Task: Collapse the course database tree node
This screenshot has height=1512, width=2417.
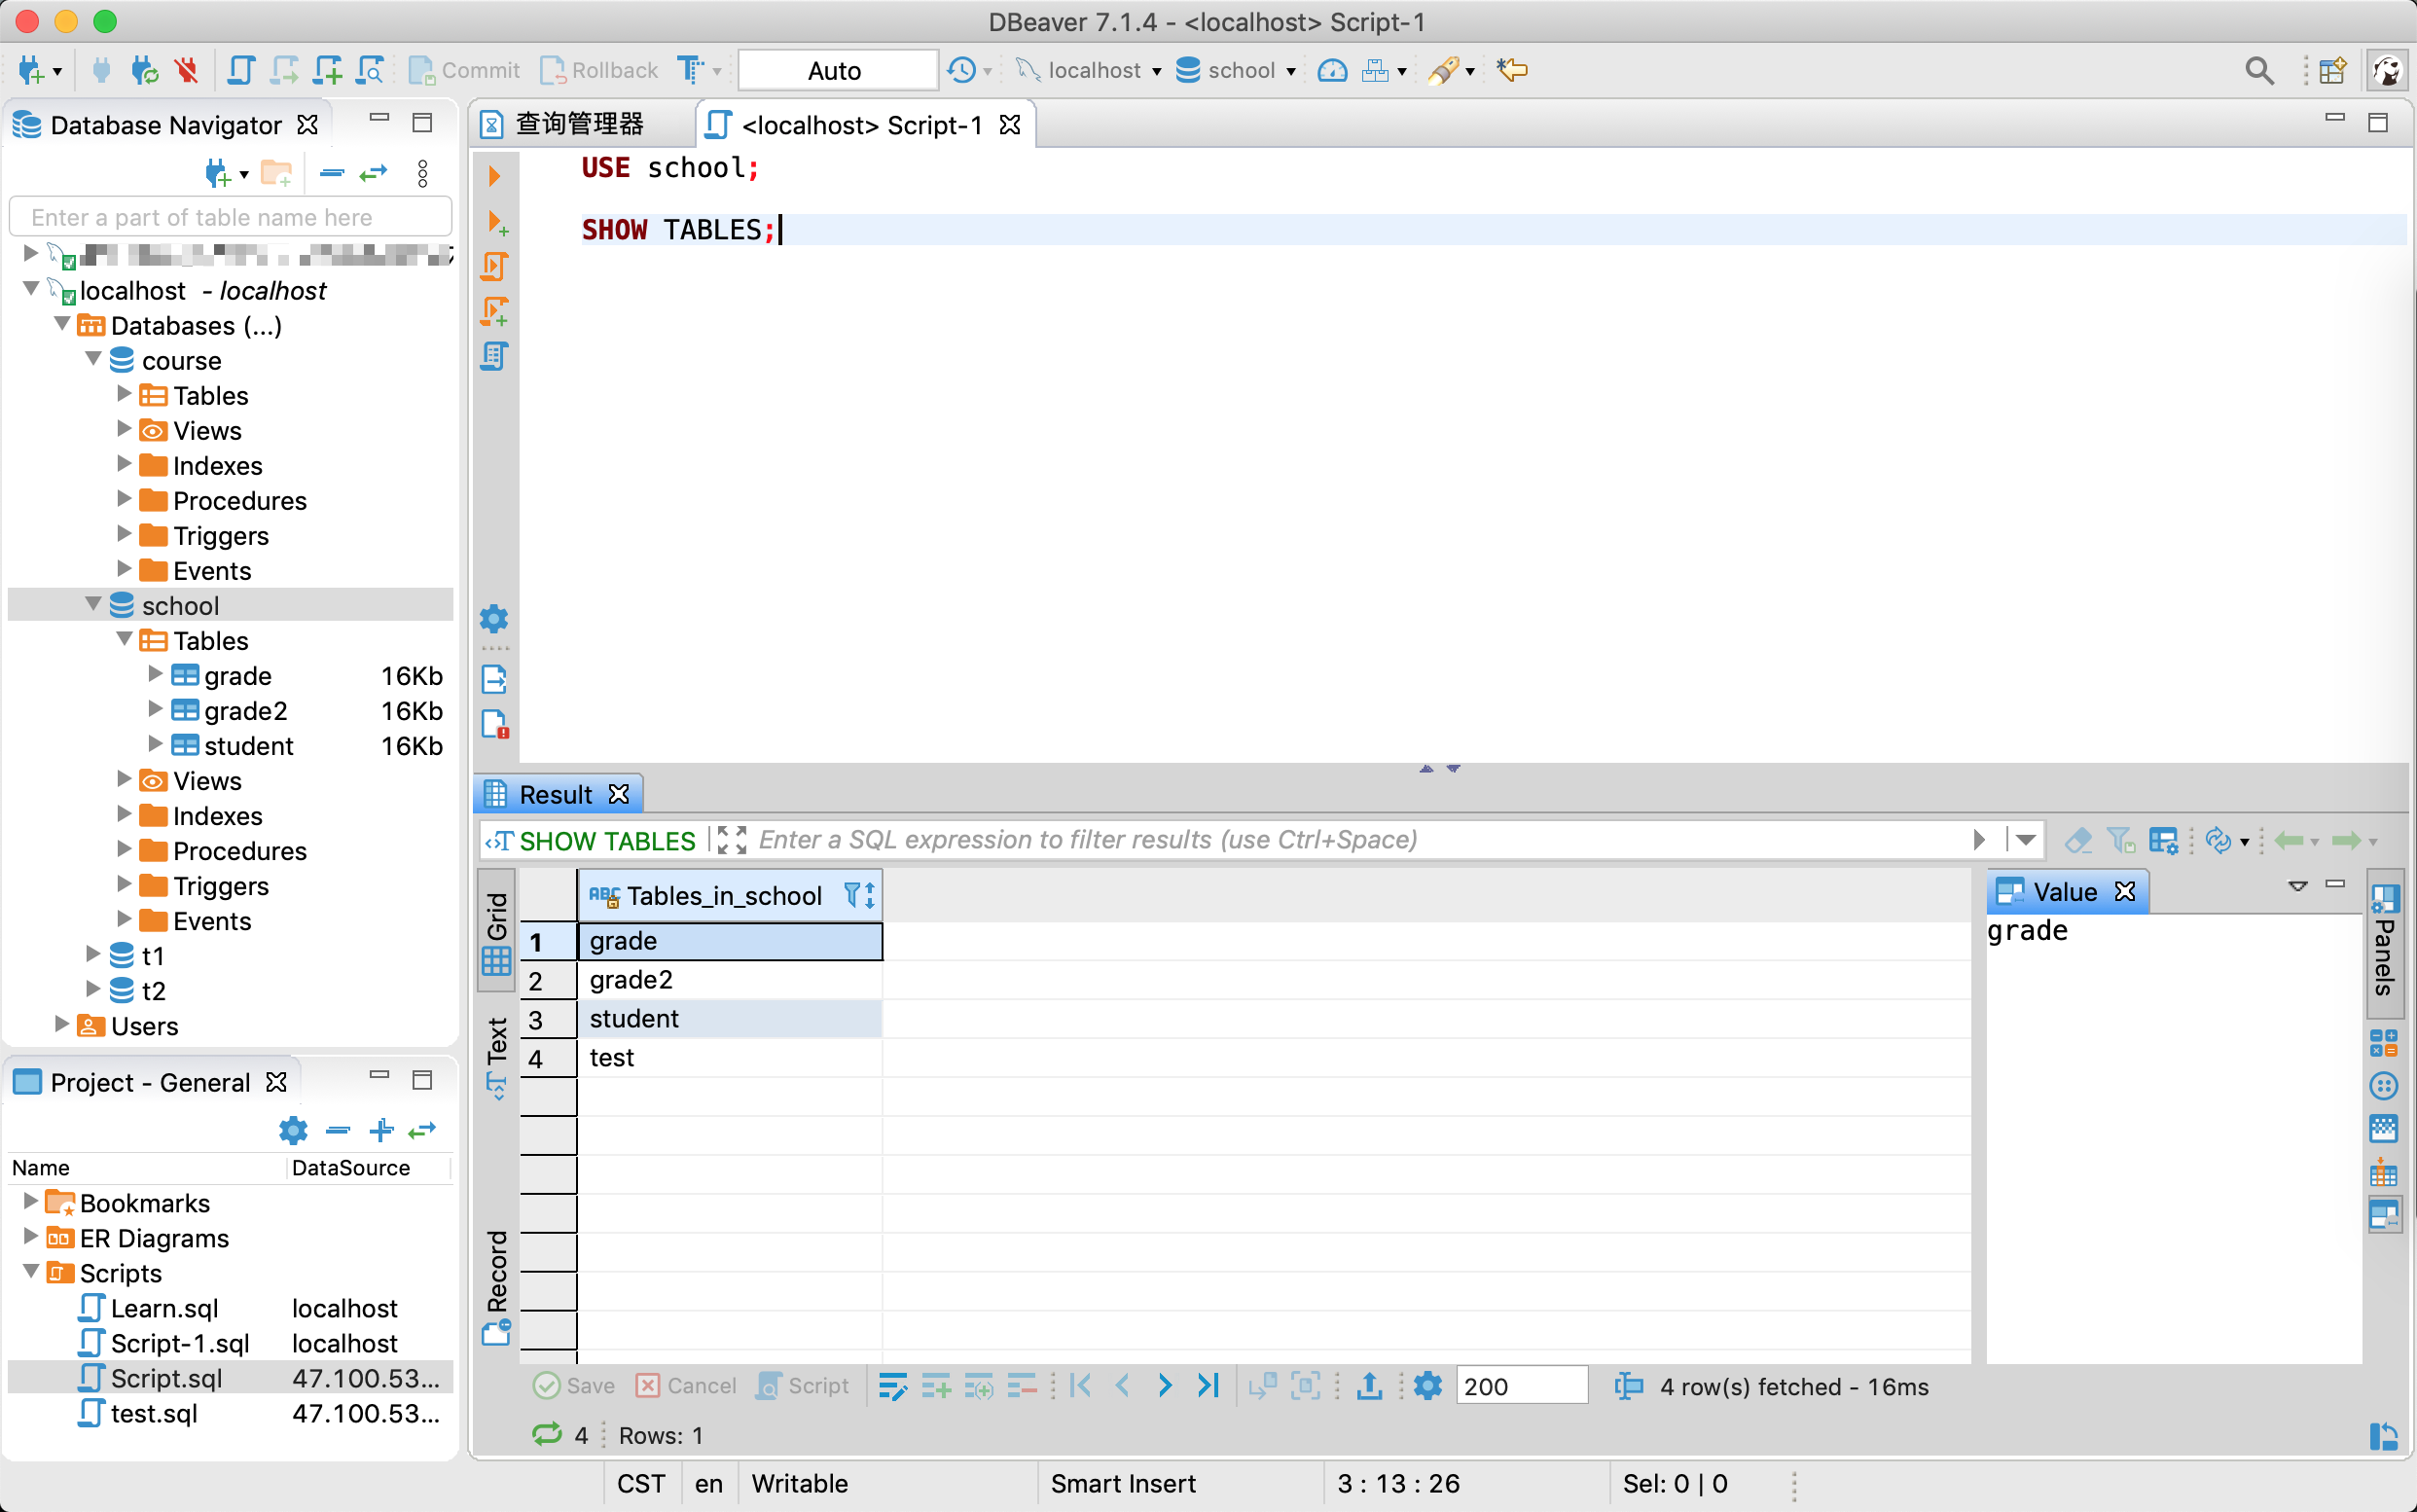Action: (x=94, y=359)
